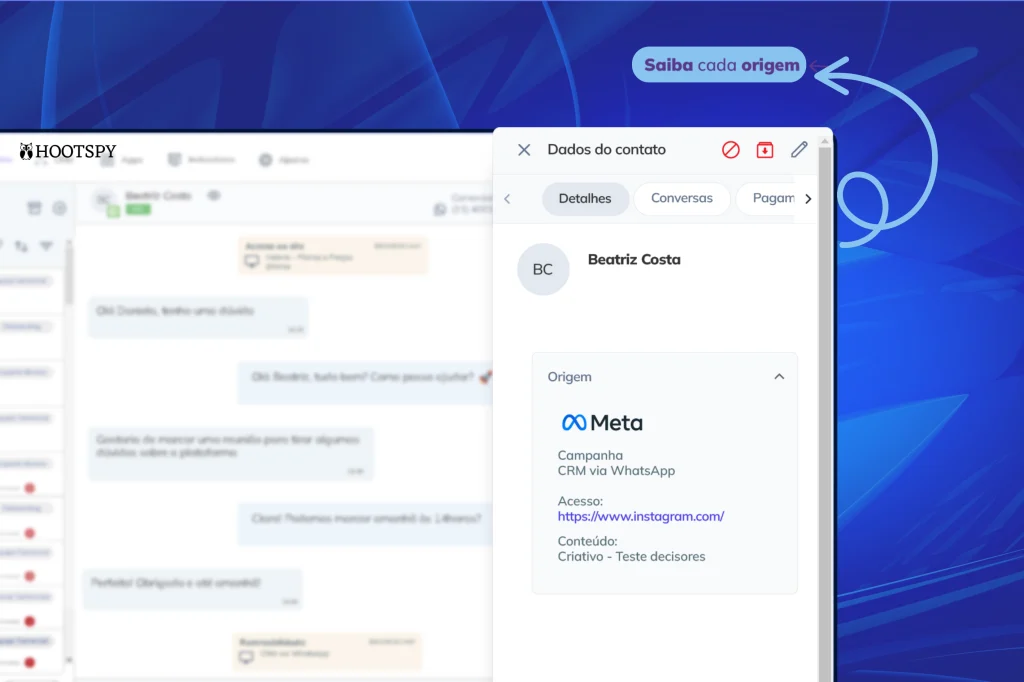Click the archive box icon above the conversation list

coord(34,208)
